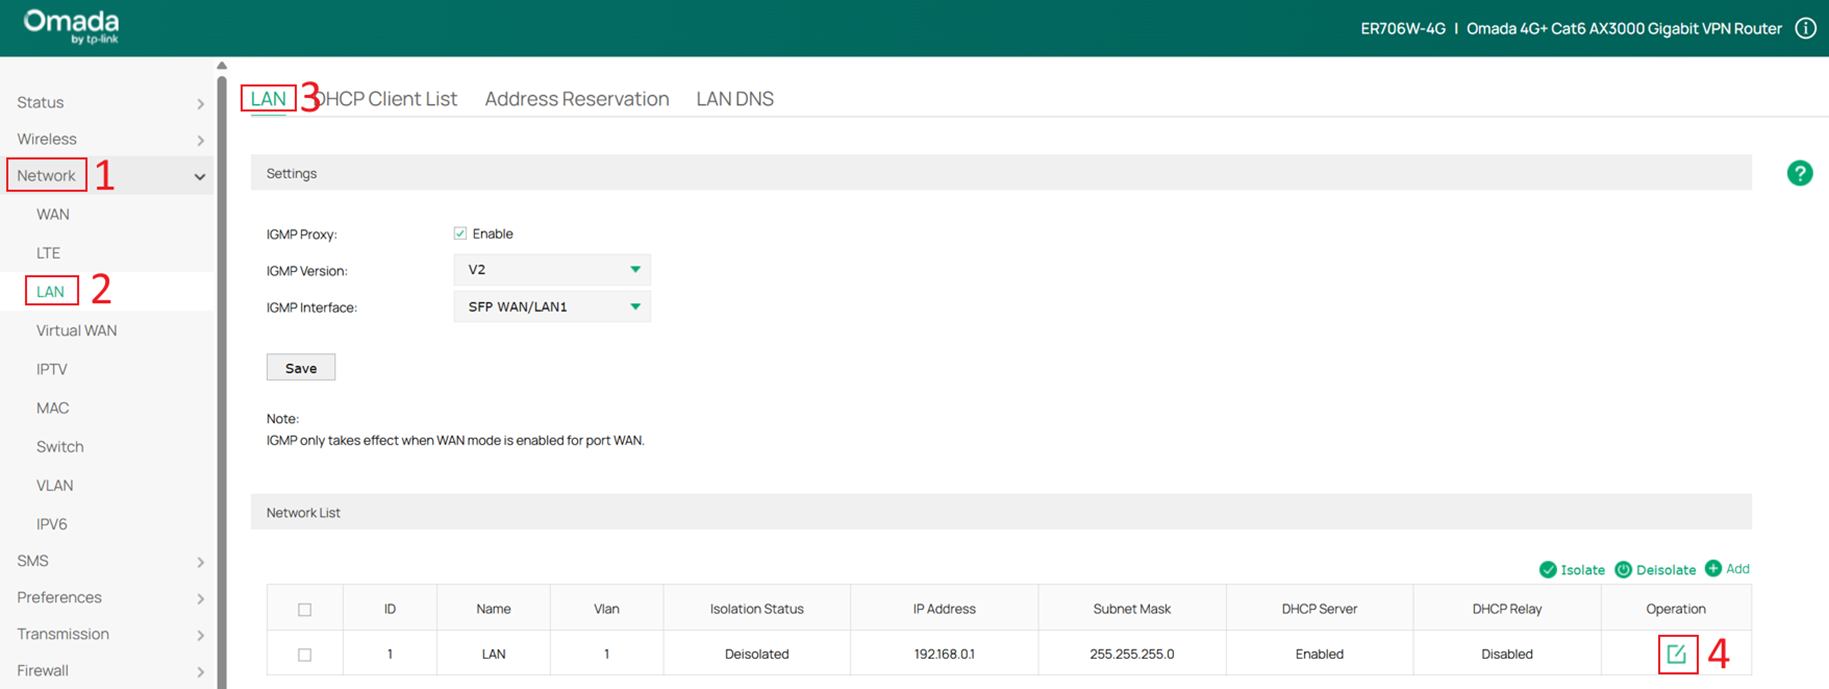1829x689 pixels.
Task: Click the Deisolate power icon
Action: tap(1623, 569)
